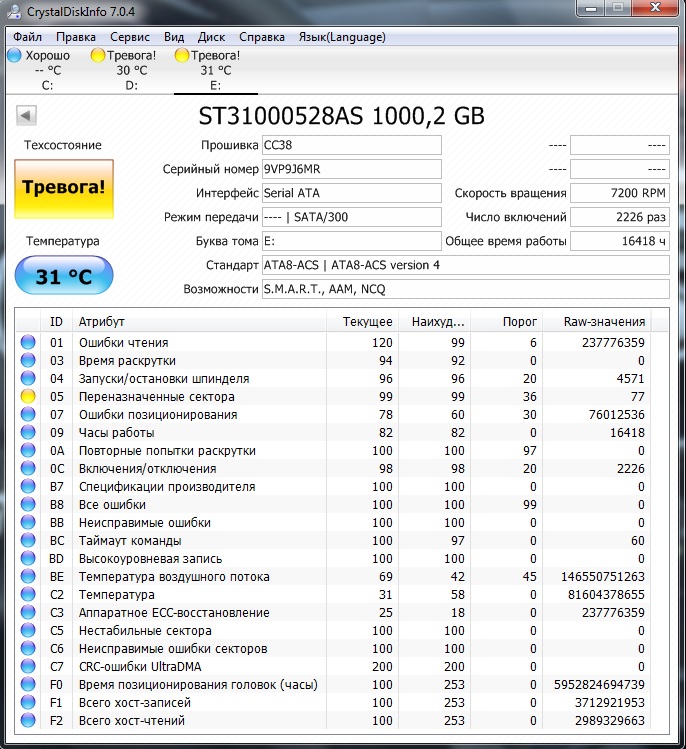The height and width of the screenshot is (749, 686).
Task: Sort table by ID column header
Action: 56,321
